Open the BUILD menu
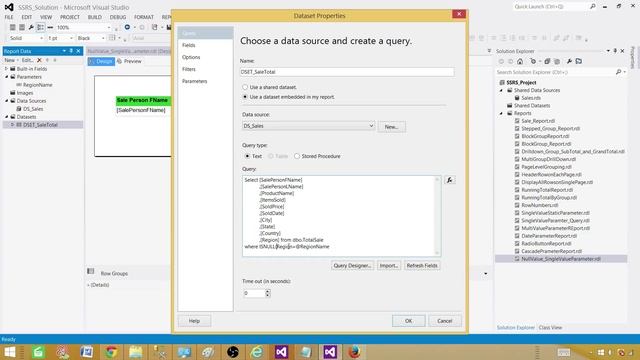Image resolution: width=640 pixels, height=360 pixels. pyautogui.click(x=95, y=17)
